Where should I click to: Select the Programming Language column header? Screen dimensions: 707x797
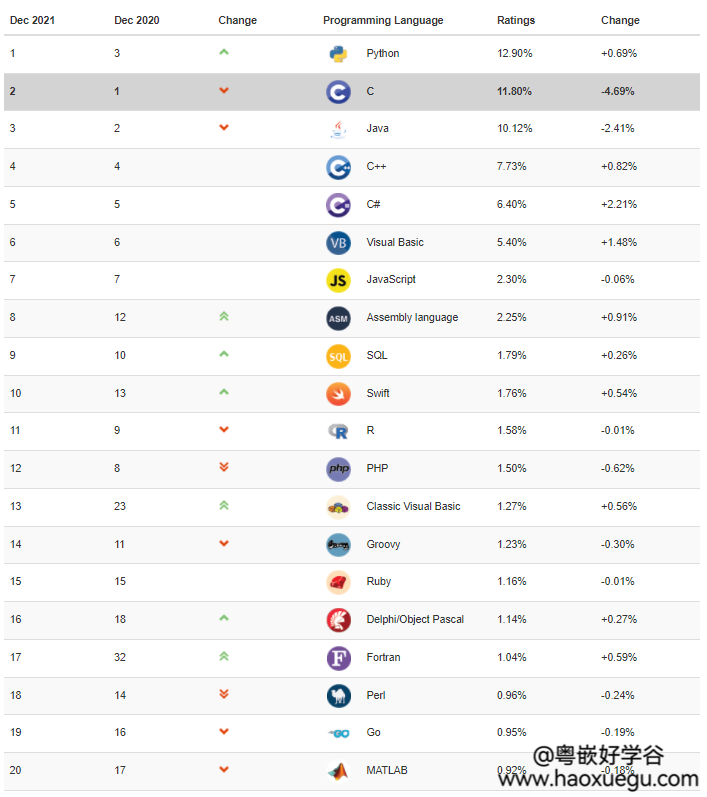point(383,20)
